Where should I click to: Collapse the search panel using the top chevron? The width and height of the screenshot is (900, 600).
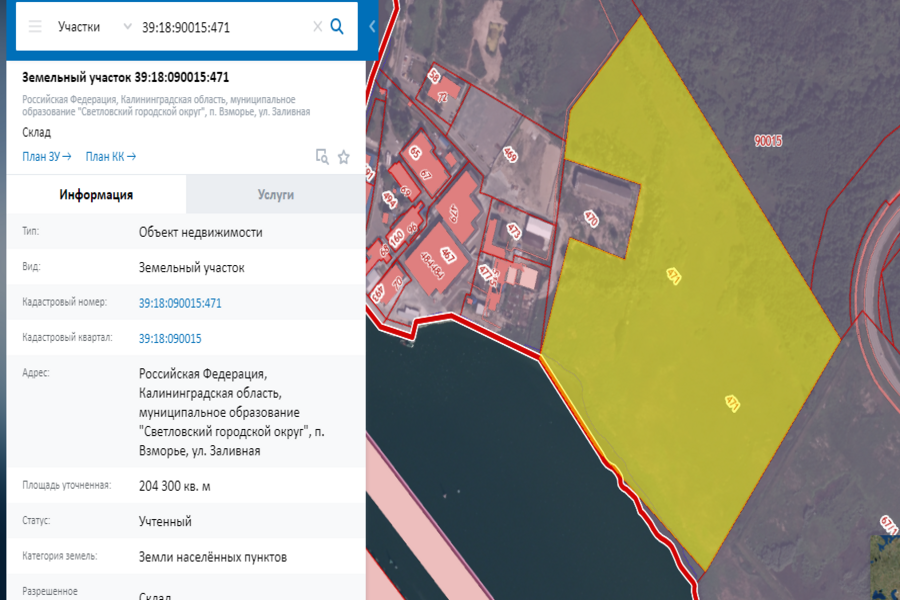[x=372, y=26]
